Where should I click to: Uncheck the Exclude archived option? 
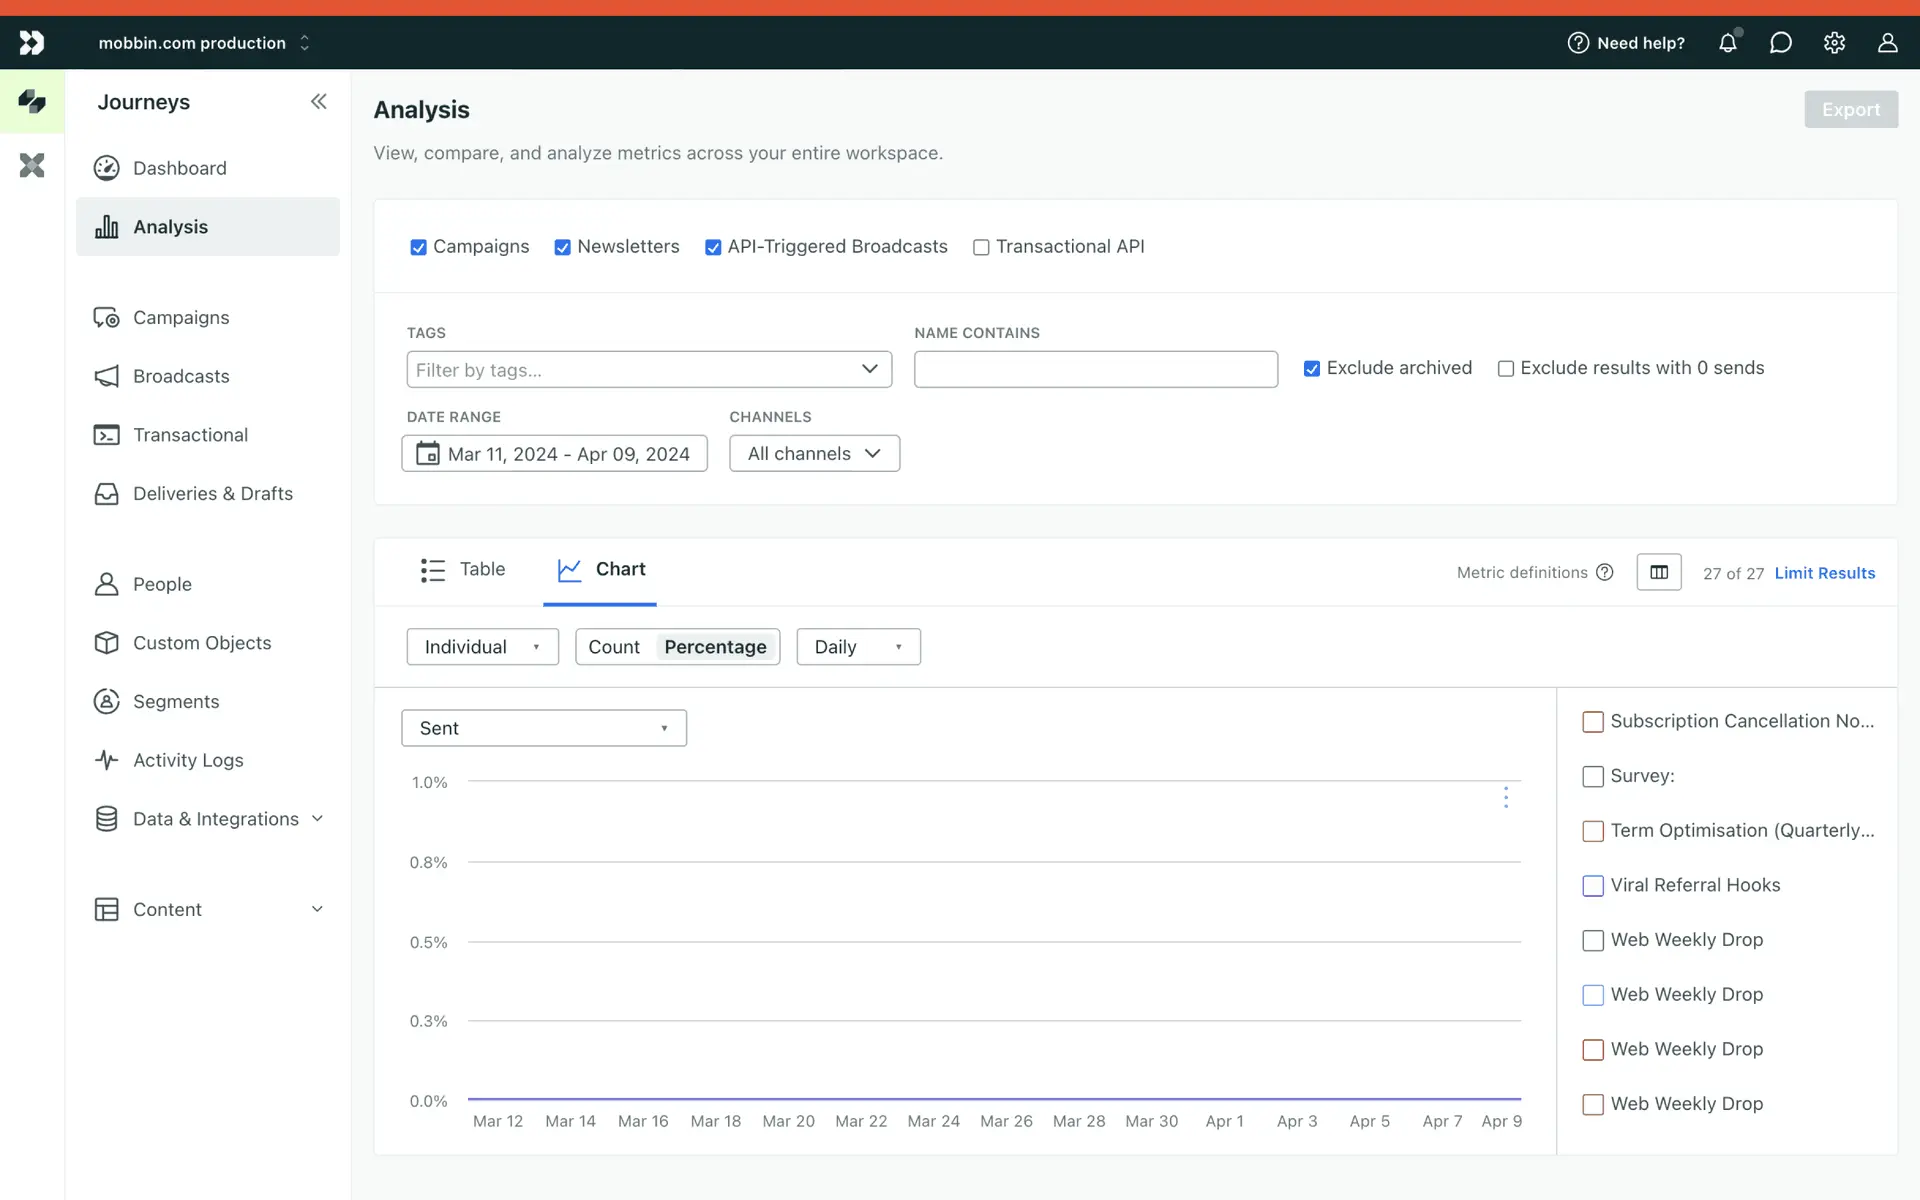(1311, 368)
